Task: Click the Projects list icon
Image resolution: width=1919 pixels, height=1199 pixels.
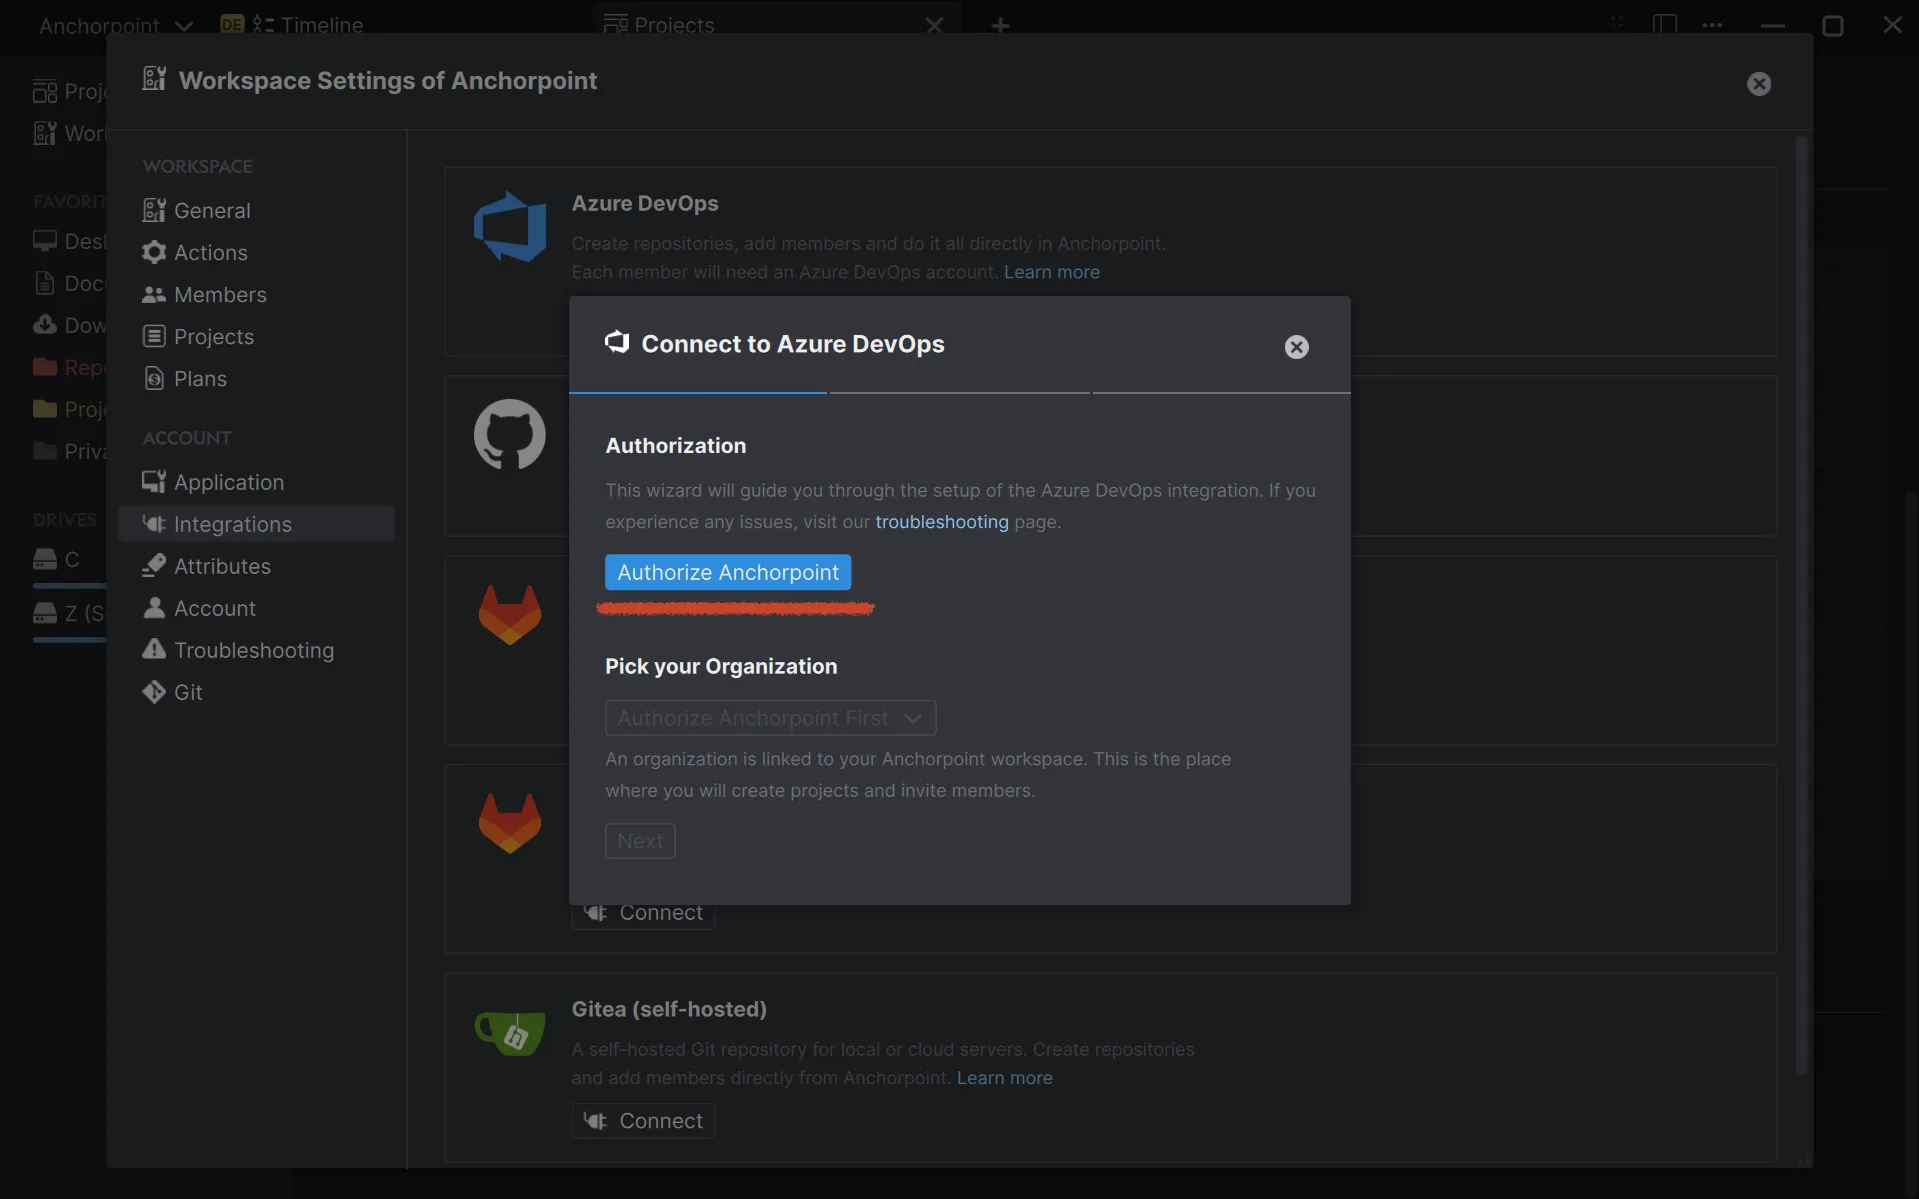Action: 154,336
